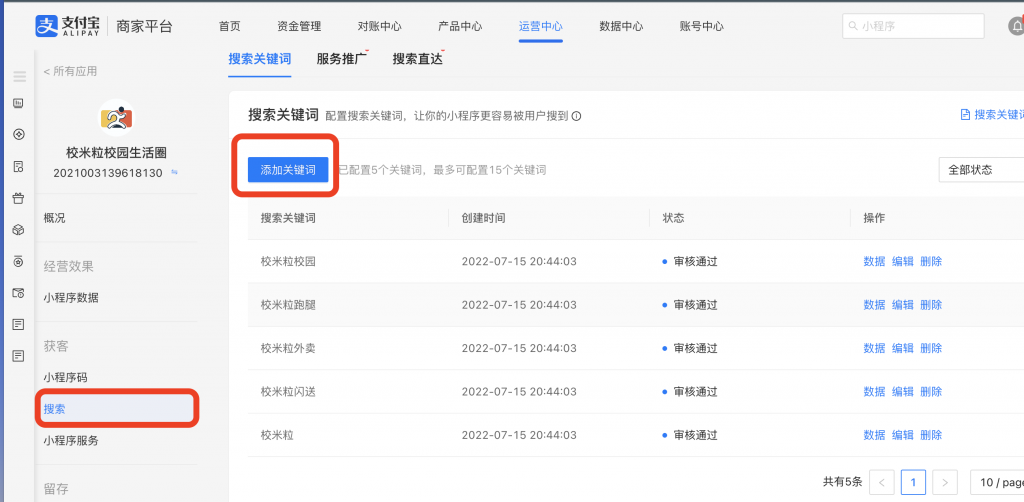
Task: Select 小程序数据 in the sidebar
Action: point(71,298)
